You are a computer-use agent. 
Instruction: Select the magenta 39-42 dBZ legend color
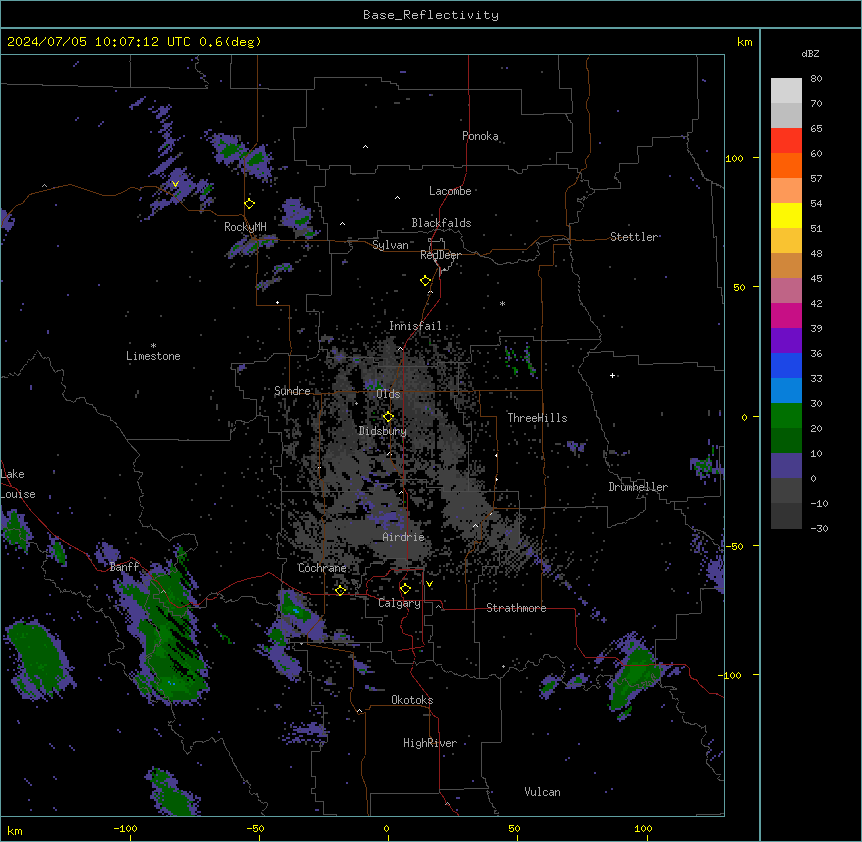pos(786,315)
